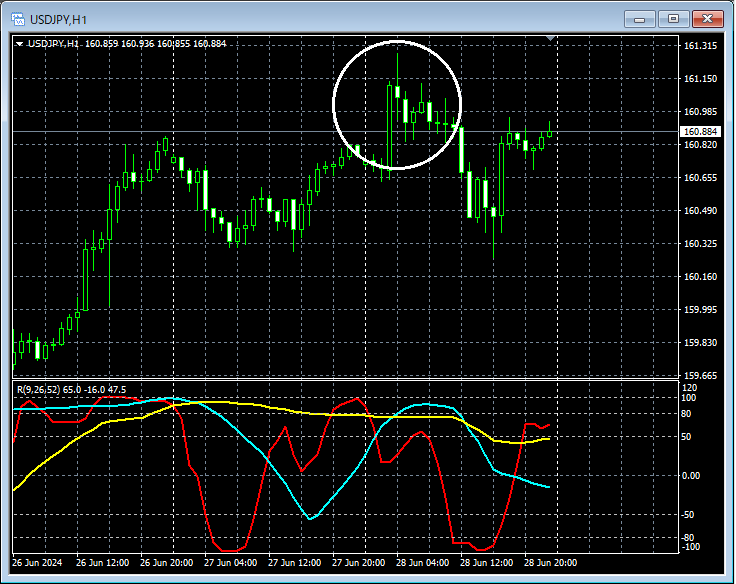Click the chart shift triangle marker at top

551,38
